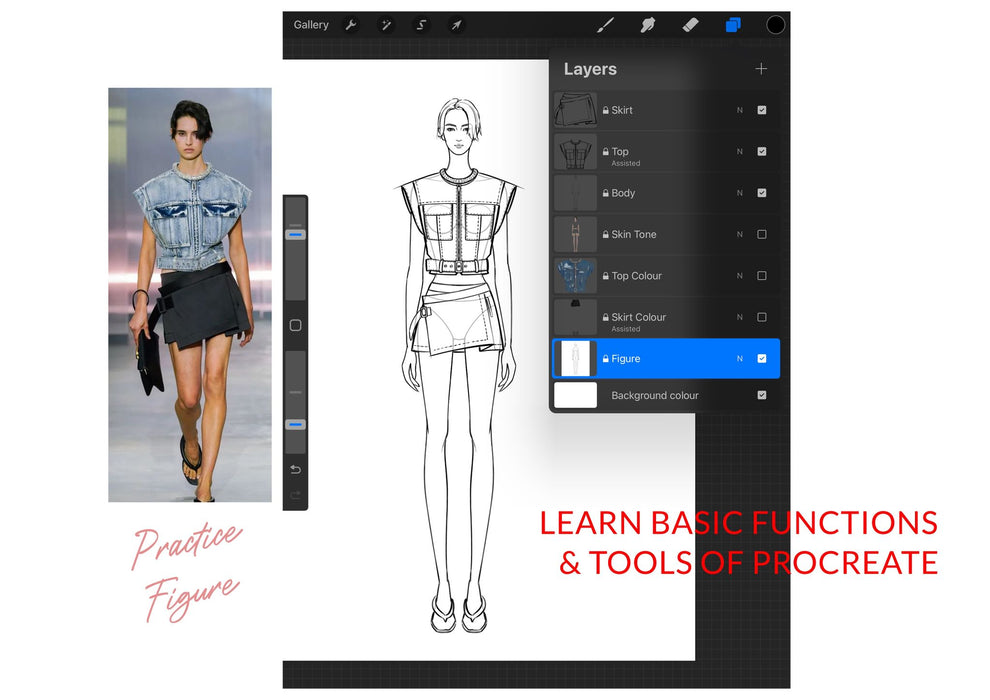The width and height of the screenshot is (990, 700).
Task: Open the Selection tool
Action: [421, 25]
